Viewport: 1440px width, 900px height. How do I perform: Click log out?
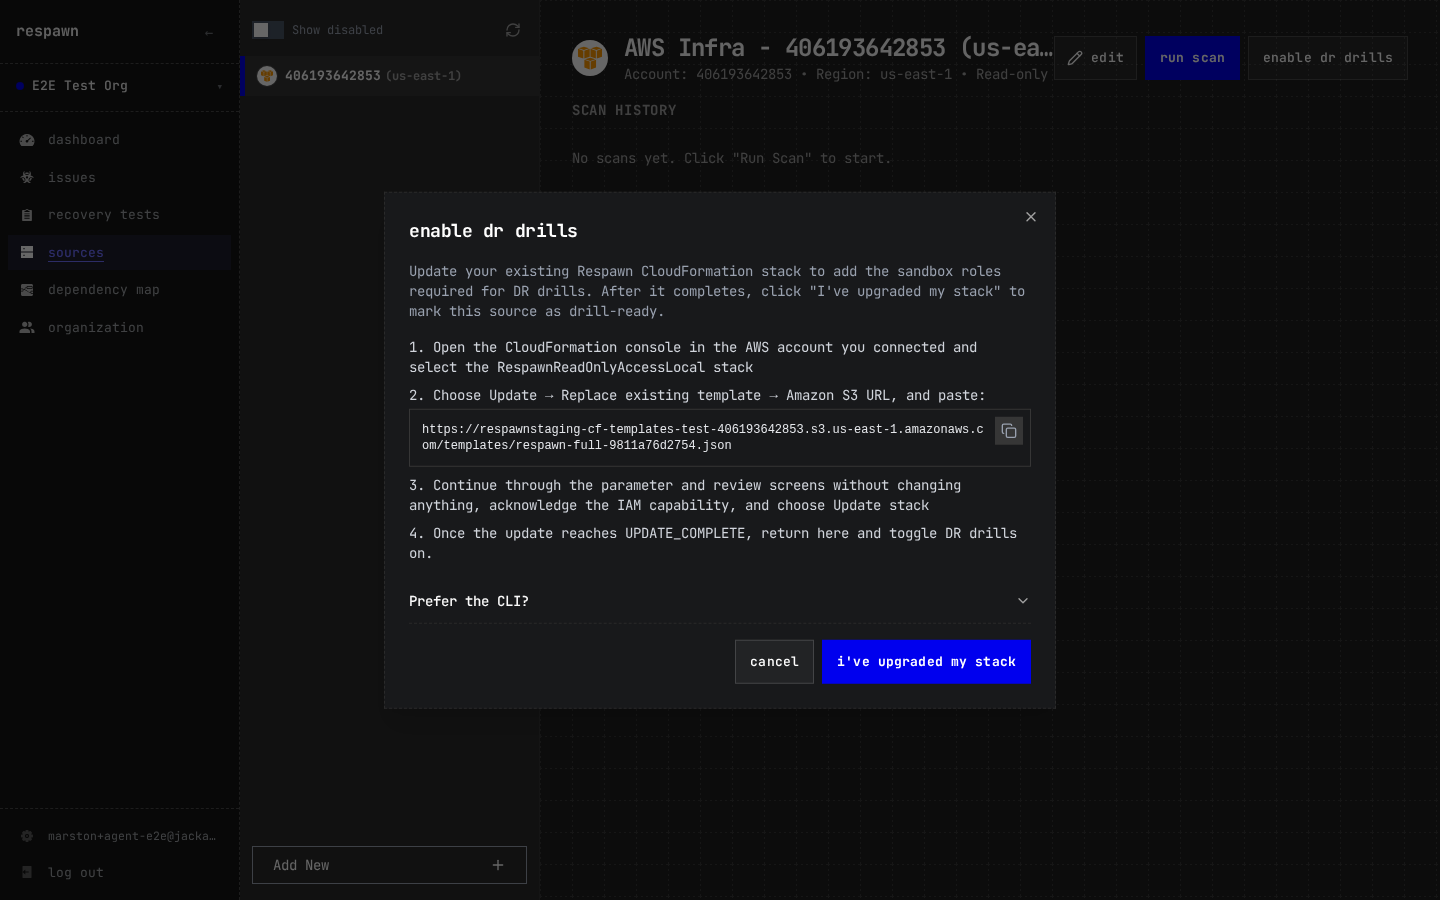click(x=76, y=873)
